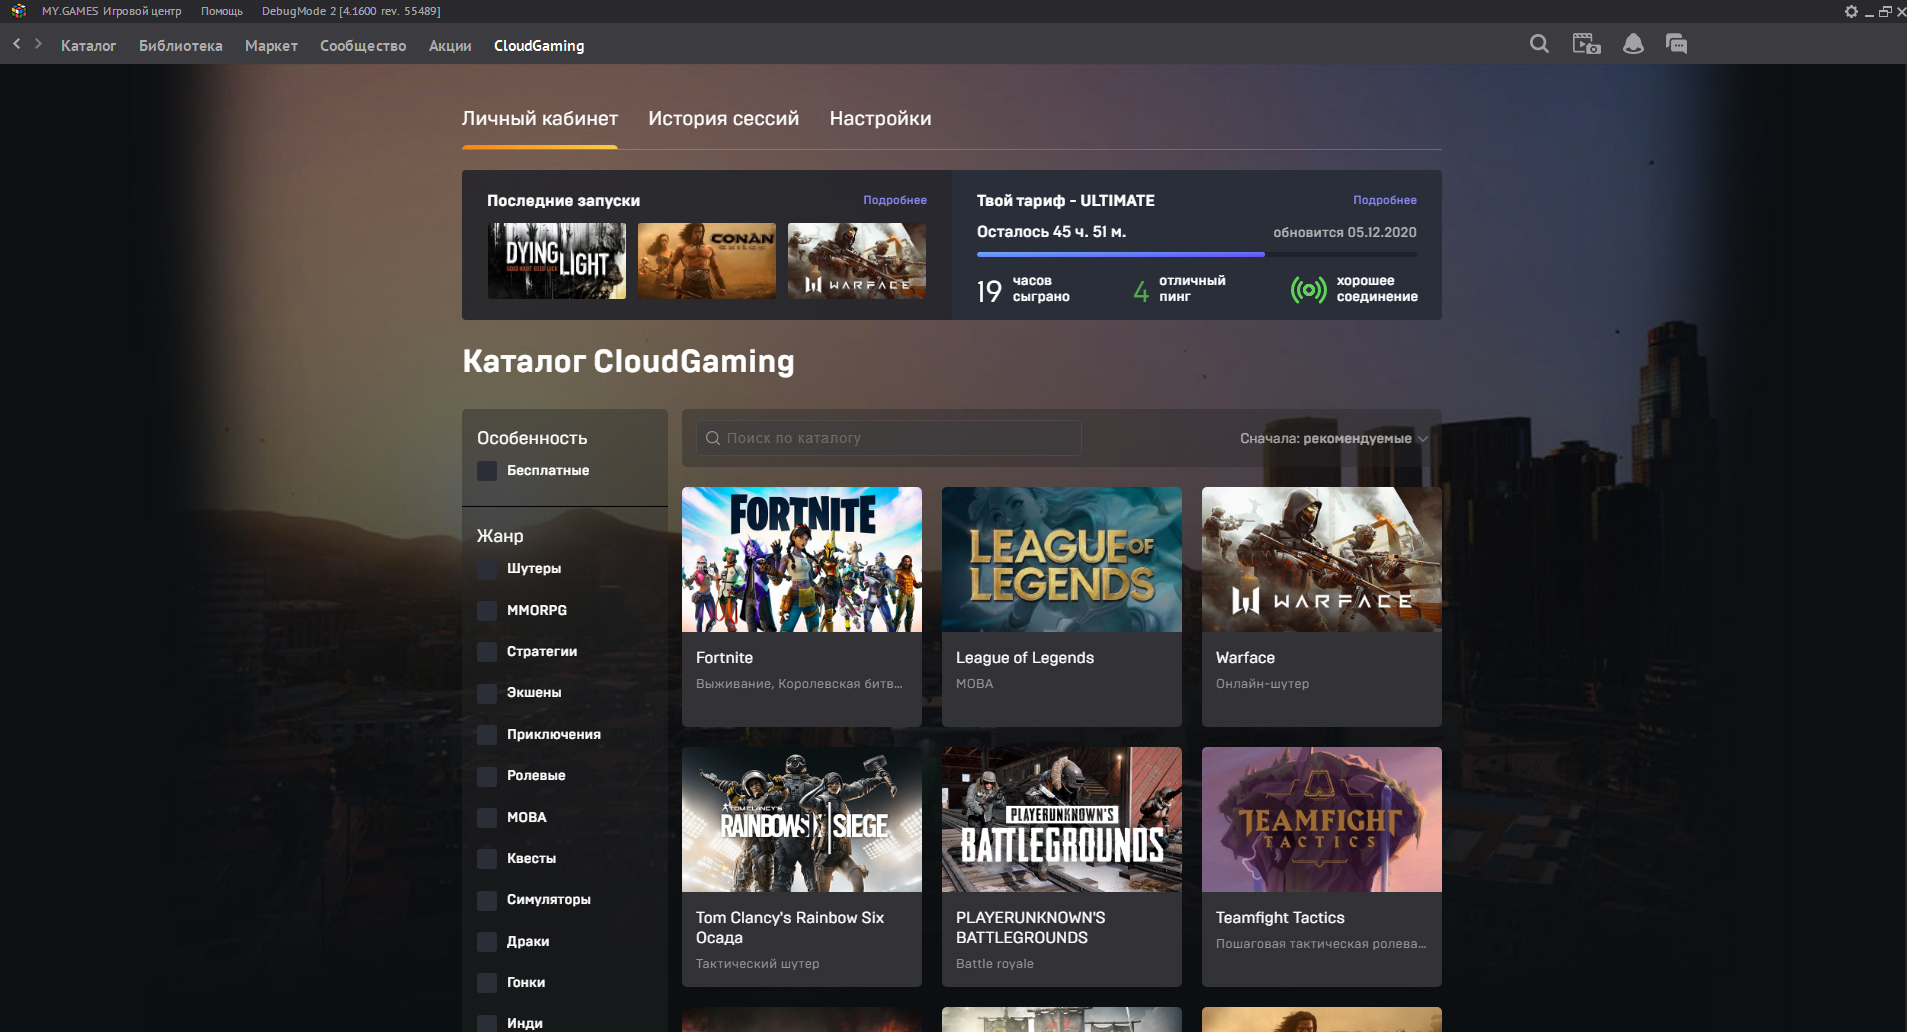Open Warface recent launch thumbnail
Viewport: 1907px width, 1032px height.
tap(857, 261)
